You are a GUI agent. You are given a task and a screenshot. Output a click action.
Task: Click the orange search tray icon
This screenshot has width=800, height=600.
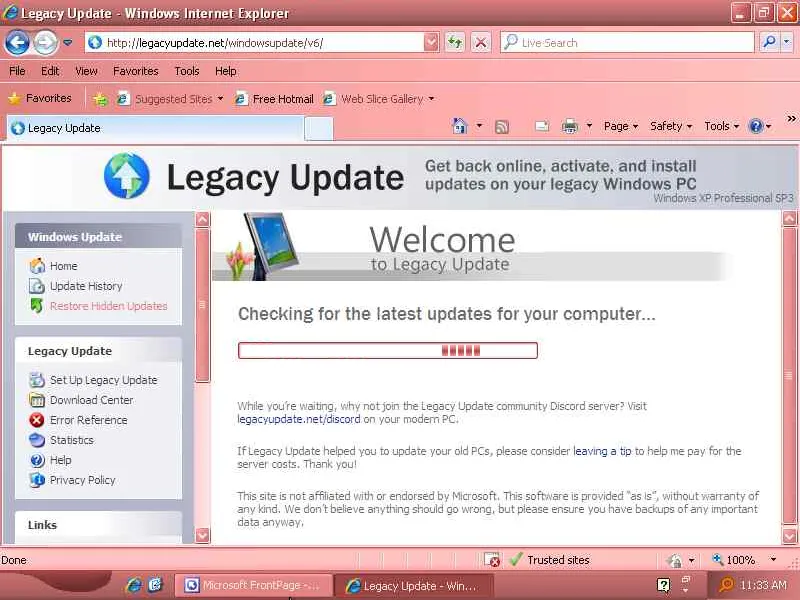[725, 585]
